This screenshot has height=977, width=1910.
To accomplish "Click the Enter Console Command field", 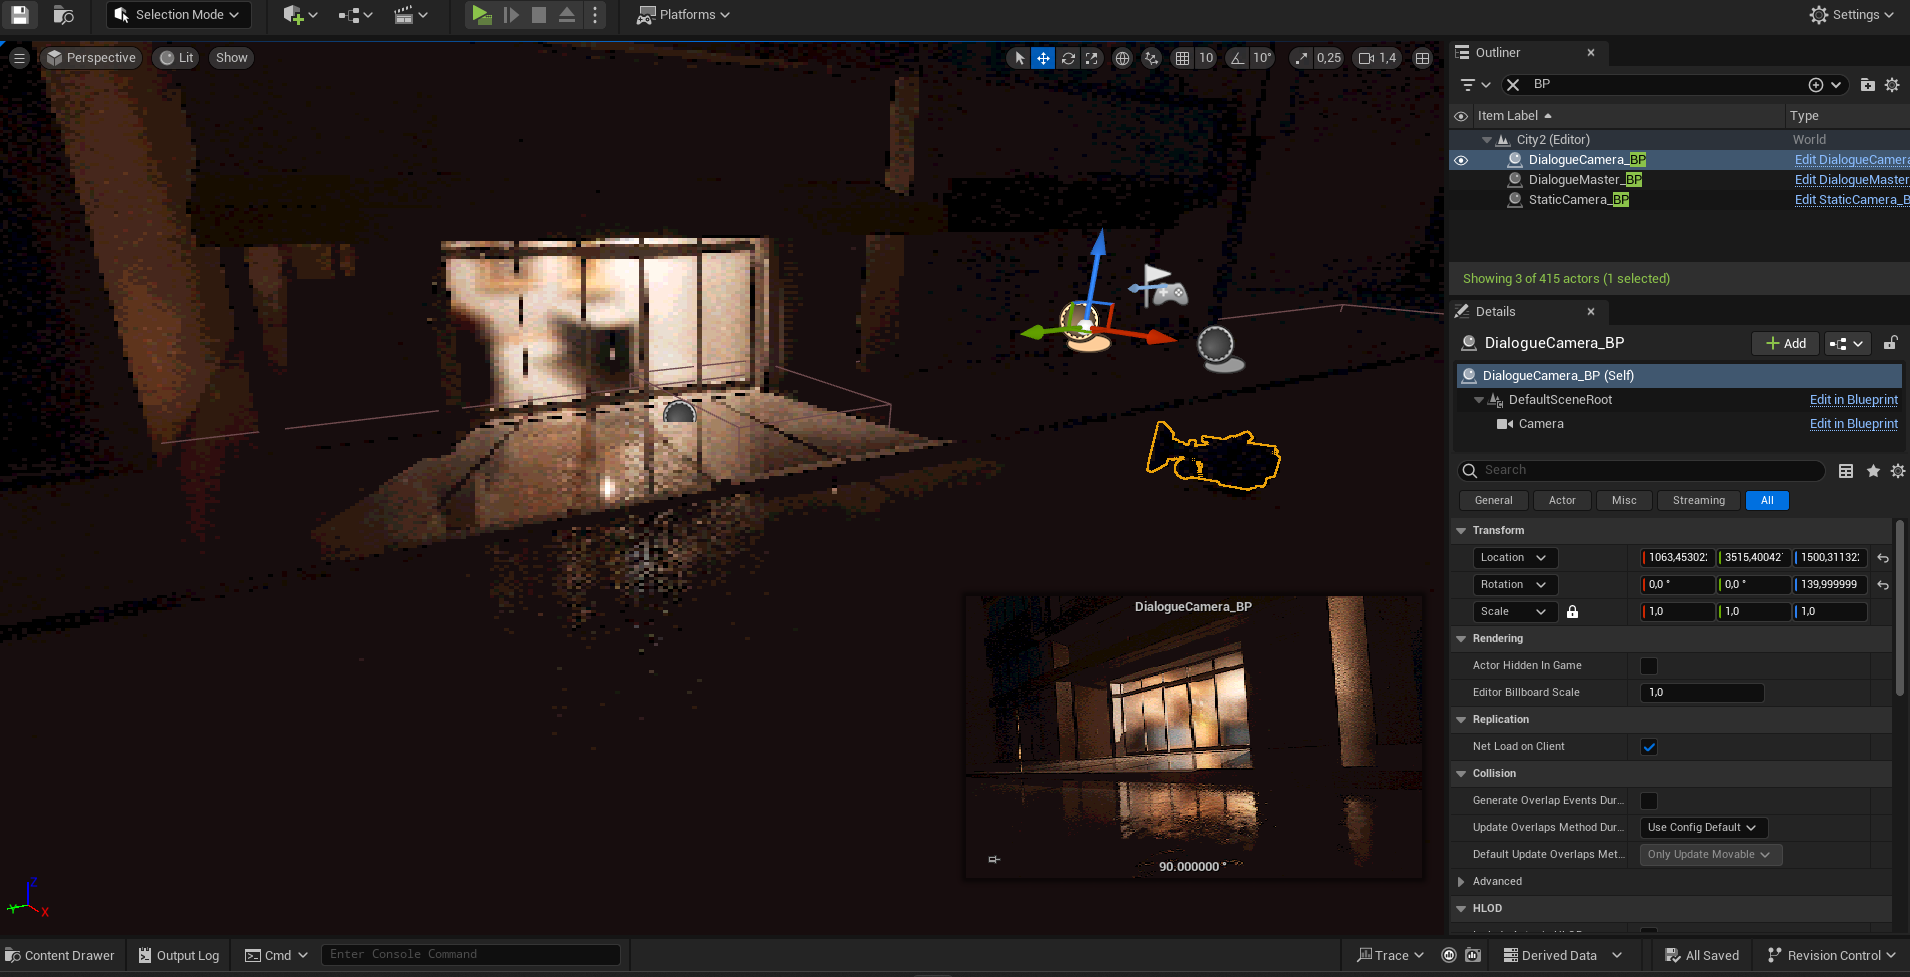I will [470, 955].
